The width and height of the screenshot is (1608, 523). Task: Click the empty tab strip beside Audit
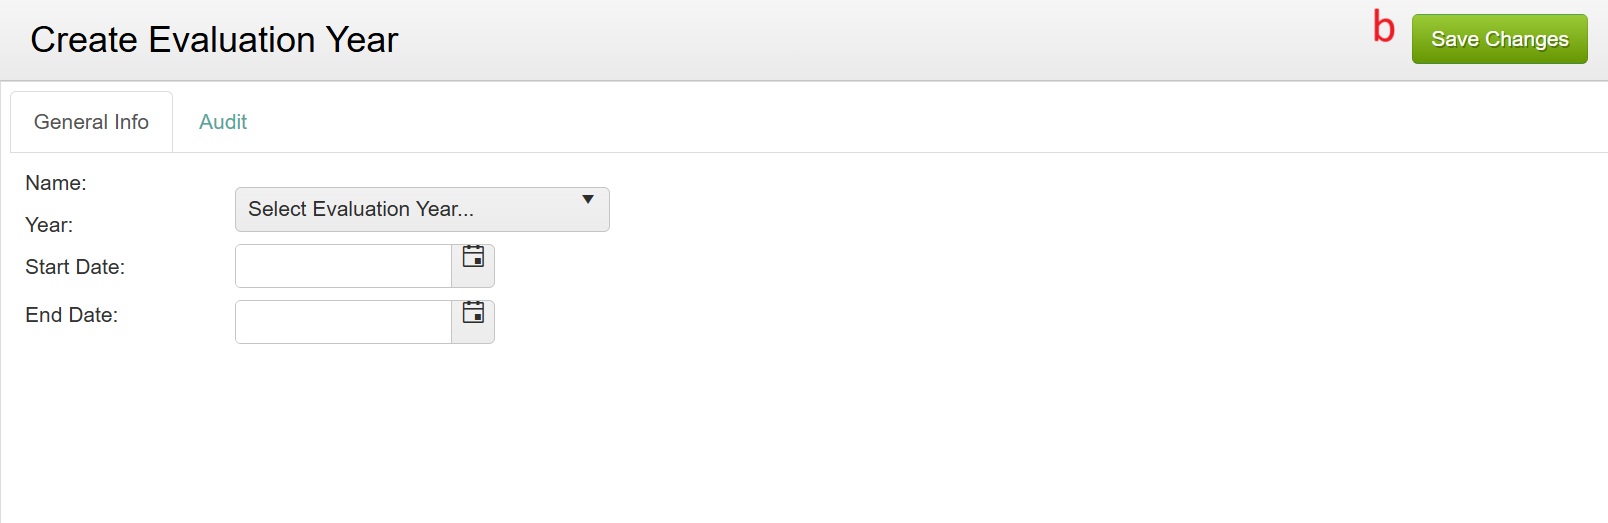[x=930, y=122]
